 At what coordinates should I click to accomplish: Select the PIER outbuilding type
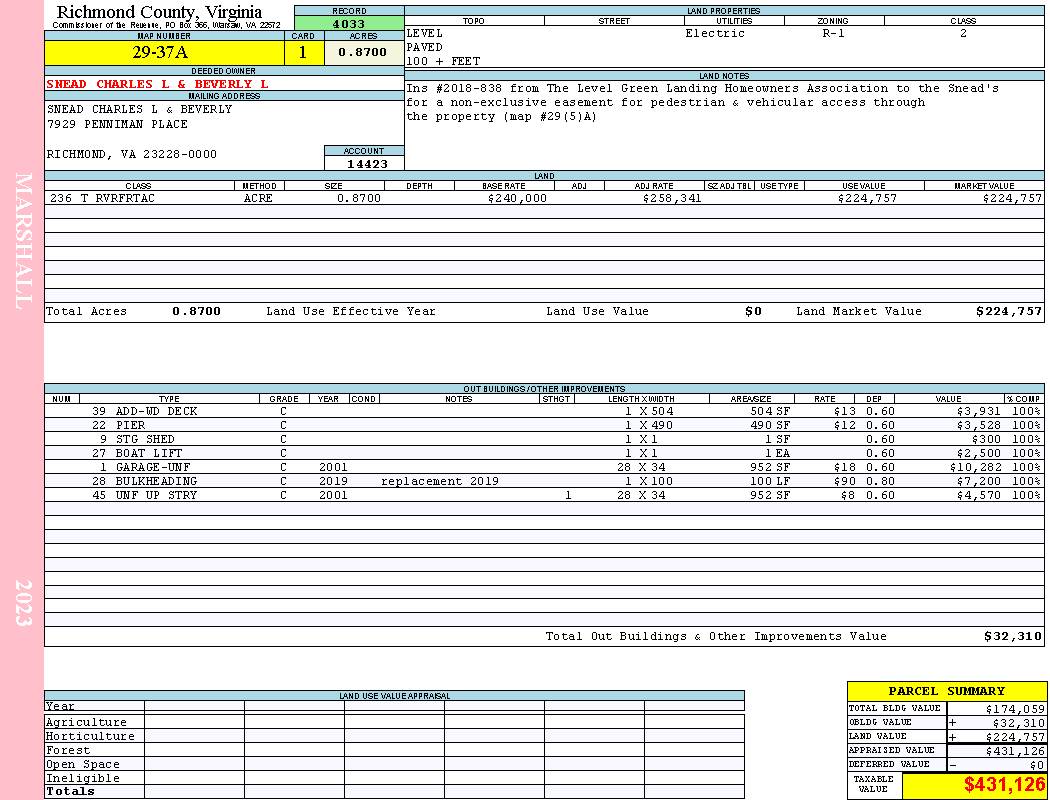point(131,426)
